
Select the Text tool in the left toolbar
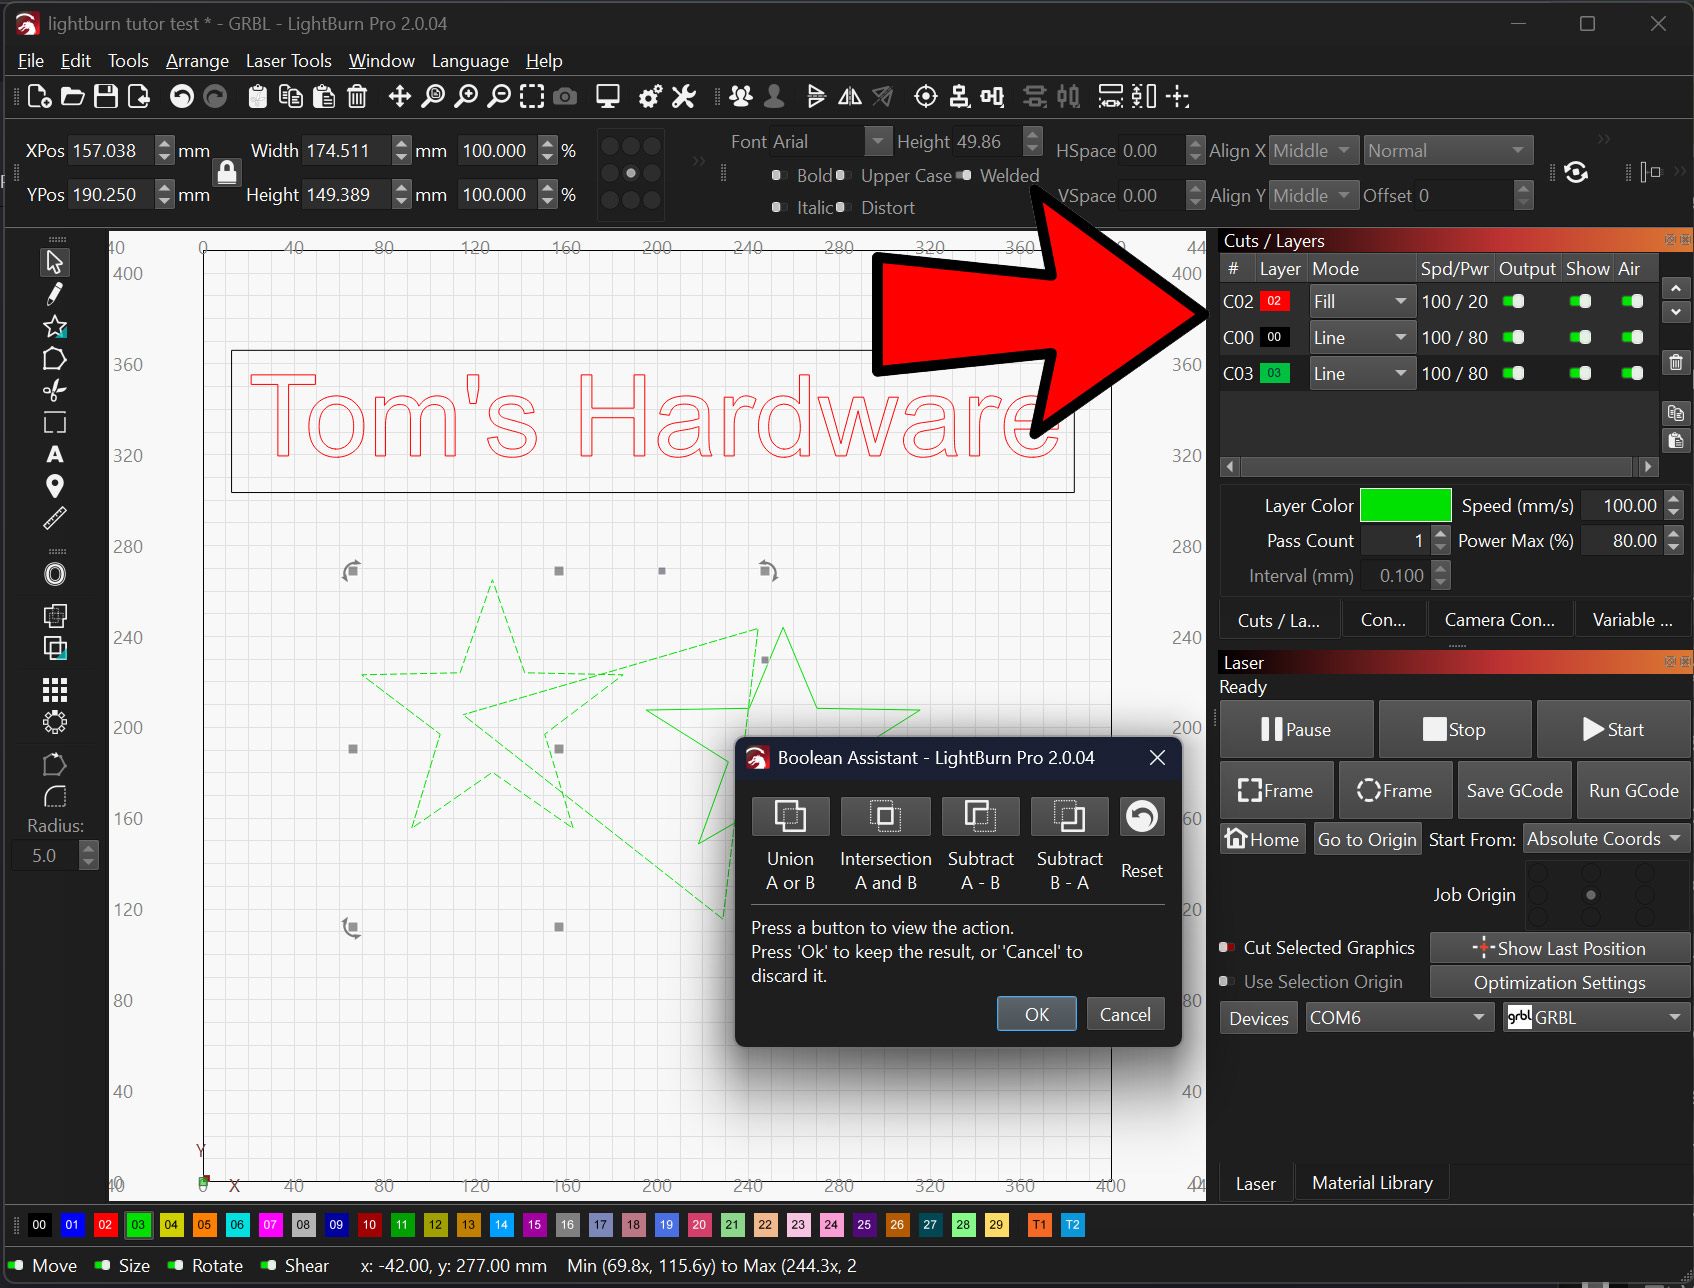pos(55,454)
